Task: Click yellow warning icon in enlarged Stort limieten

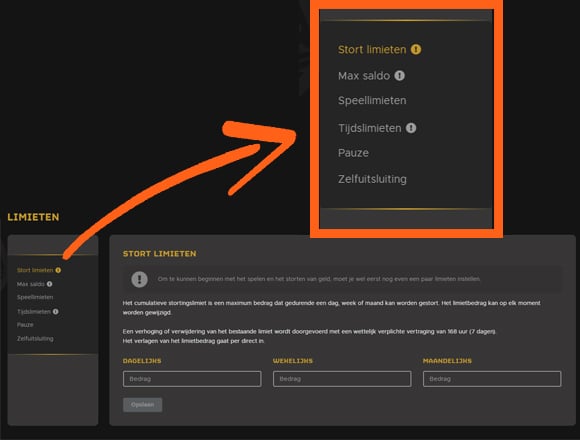Action: coord(416,49)
